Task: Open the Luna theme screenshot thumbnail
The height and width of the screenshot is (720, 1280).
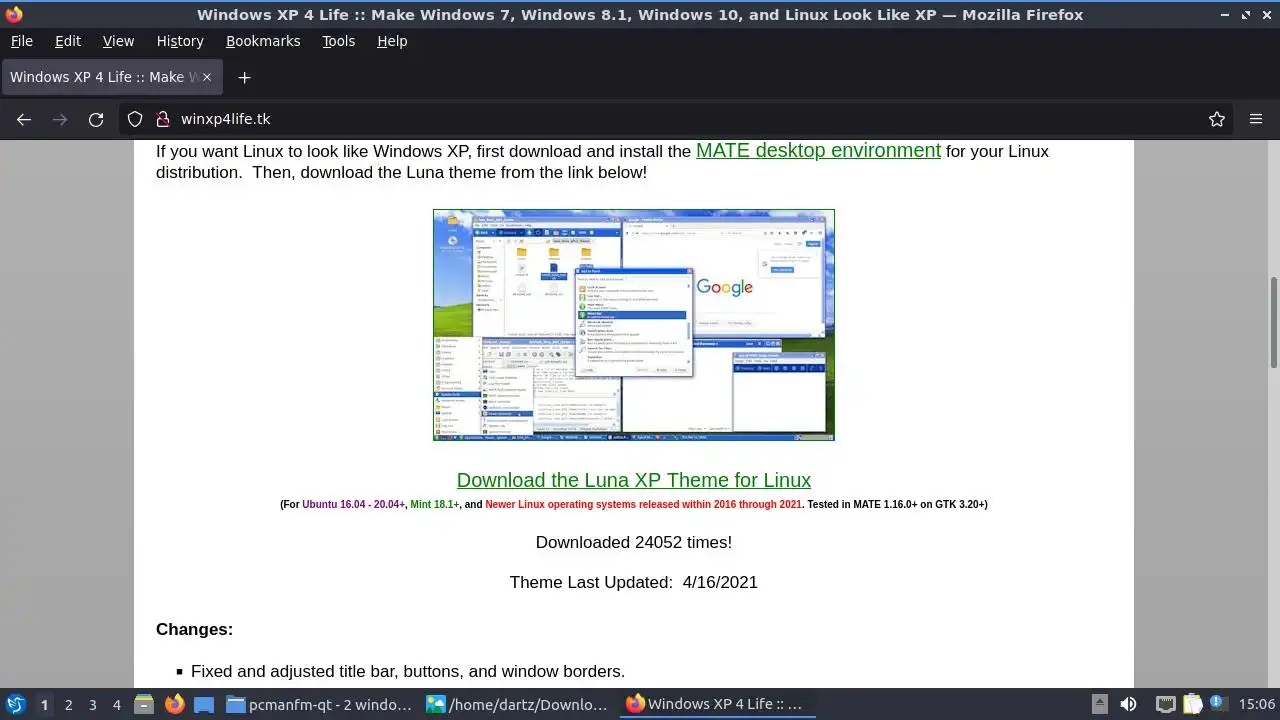Action: pos(634,325)
